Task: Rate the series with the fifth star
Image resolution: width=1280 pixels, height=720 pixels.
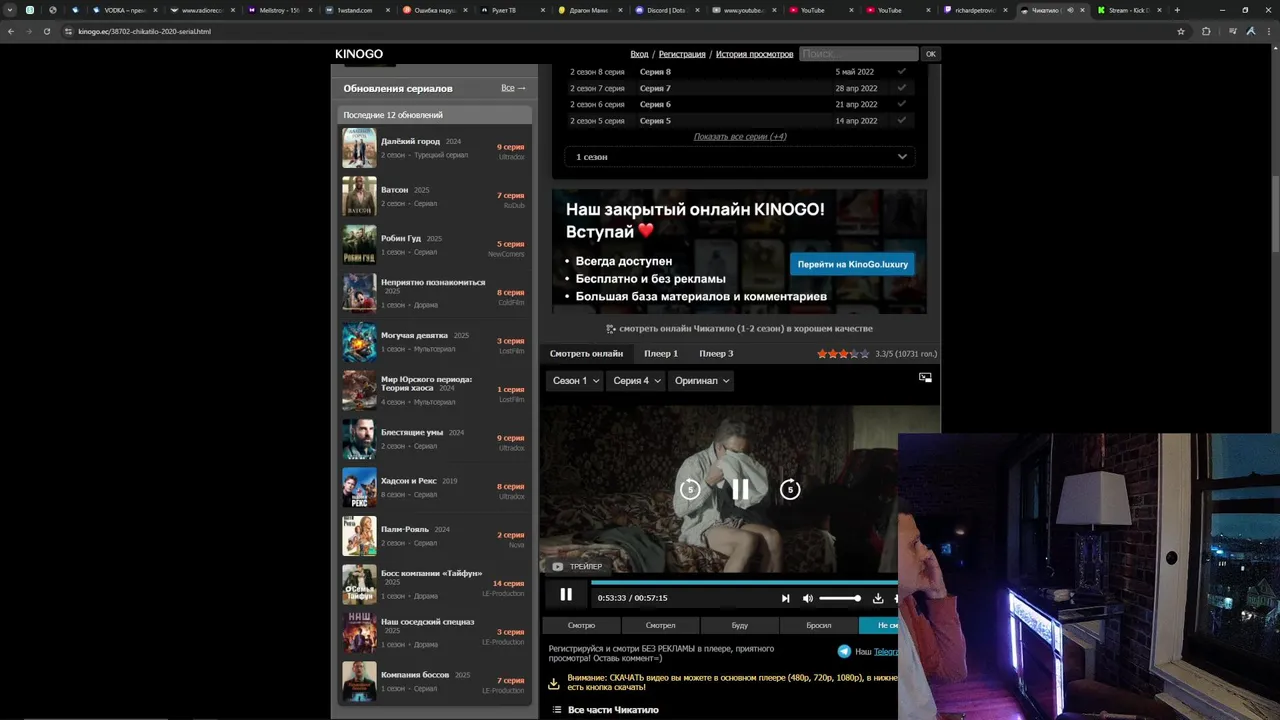Action: click(x=865, y=354)
